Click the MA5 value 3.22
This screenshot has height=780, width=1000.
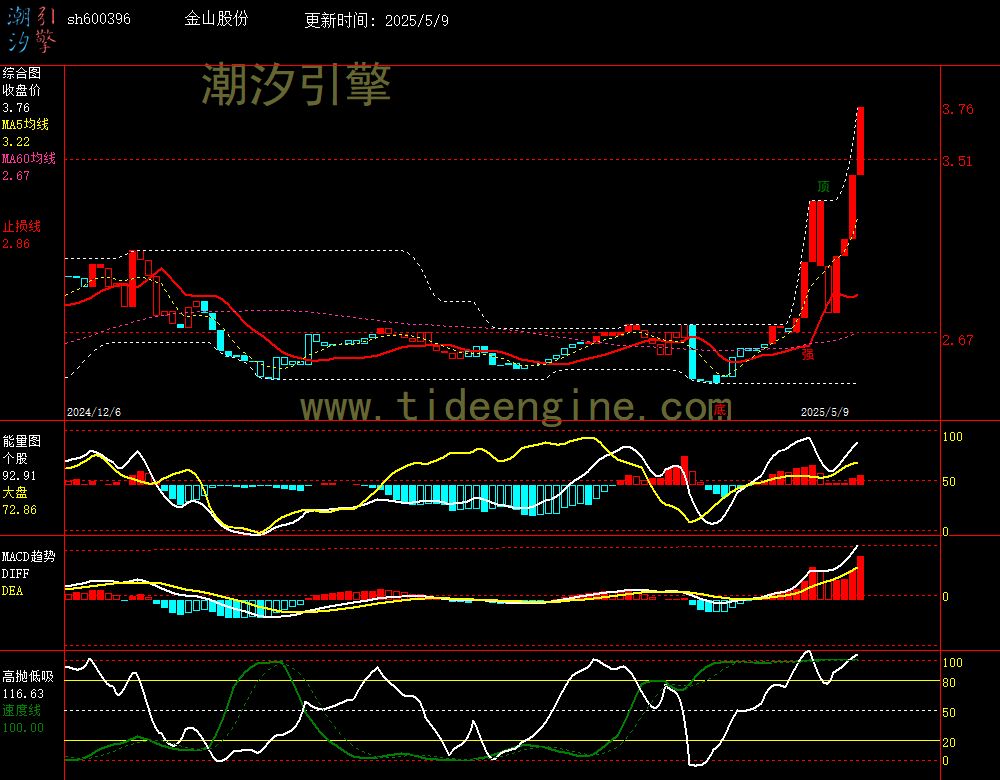pyautogui.click(x=16, y=142)
